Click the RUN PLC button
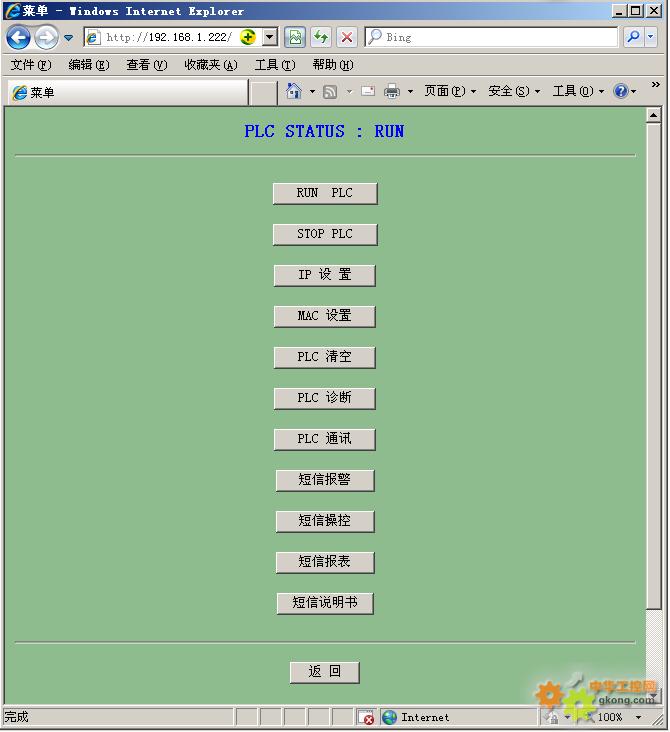Screen dimensions: 670x732 click(325, 193)
